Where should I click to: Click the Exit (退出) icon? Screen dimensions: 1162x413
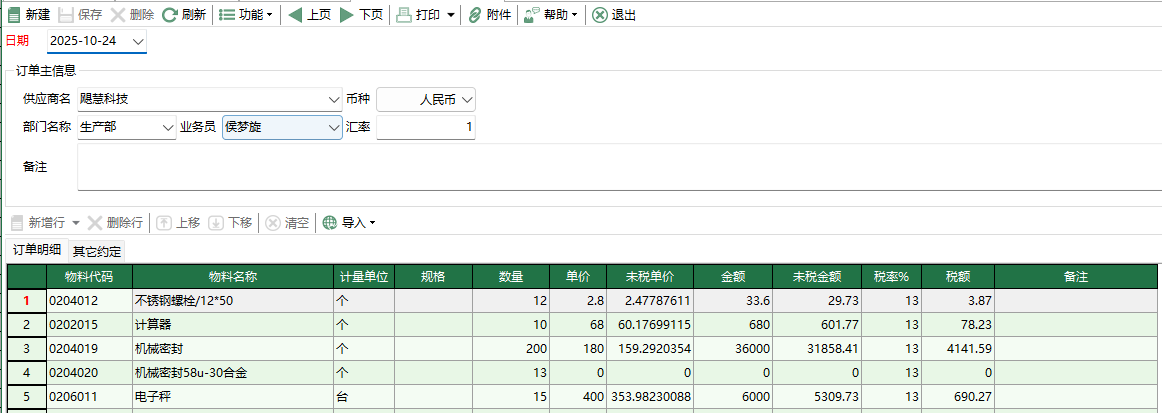coord(599,15)
